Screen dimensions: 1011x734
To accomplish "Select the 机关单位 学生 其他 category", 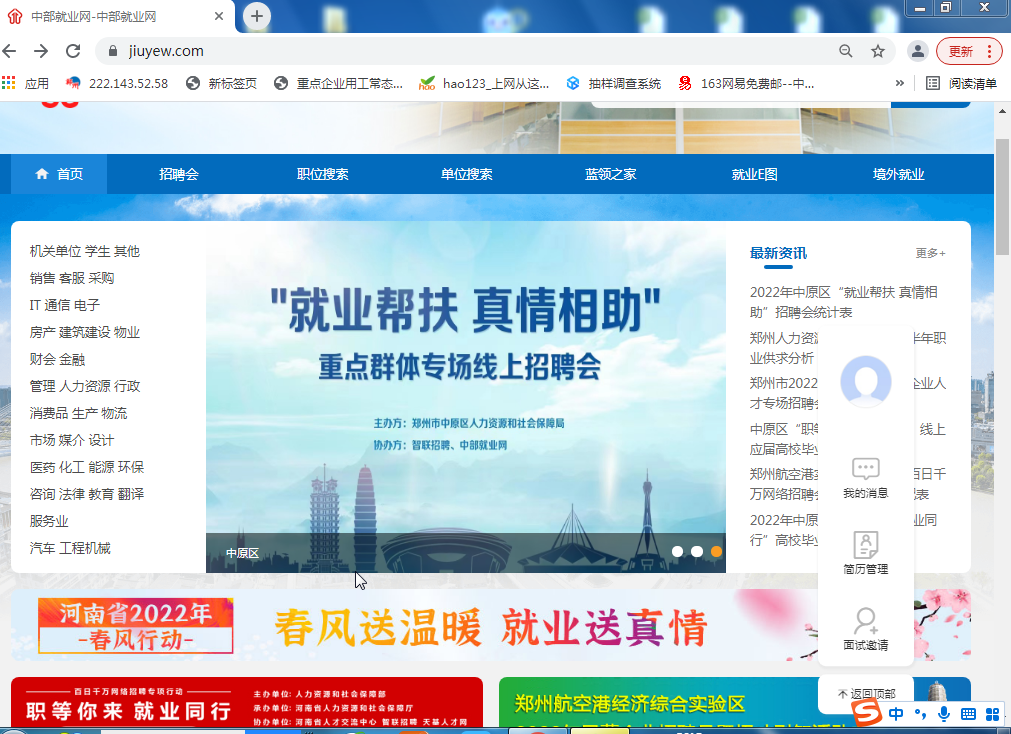I will 84,252.
